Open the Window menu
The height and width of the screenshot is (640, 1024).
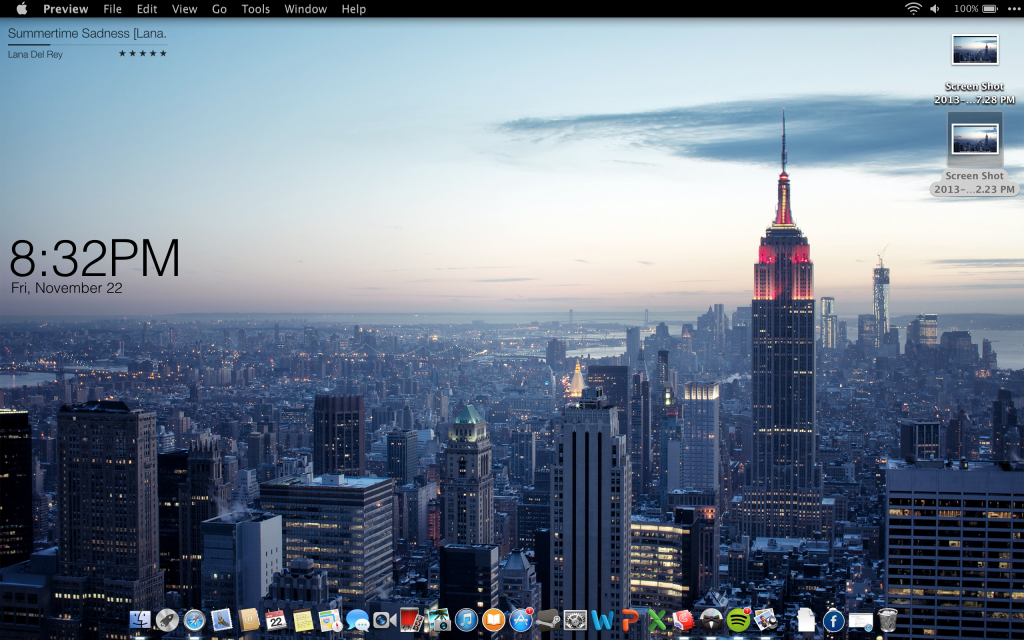305,9
